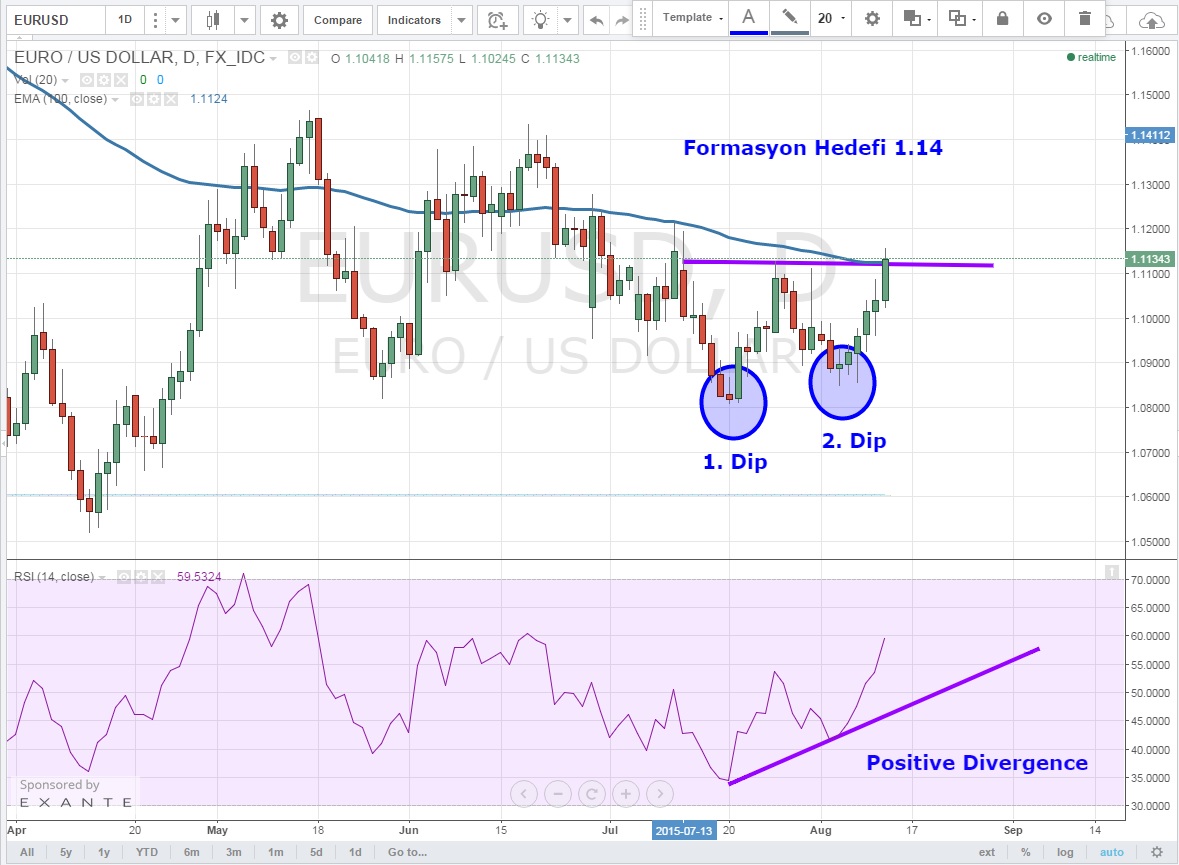This screenshot has width=1179, height=865.
Task: Click the Go to... button
Action: click(407, 852)
